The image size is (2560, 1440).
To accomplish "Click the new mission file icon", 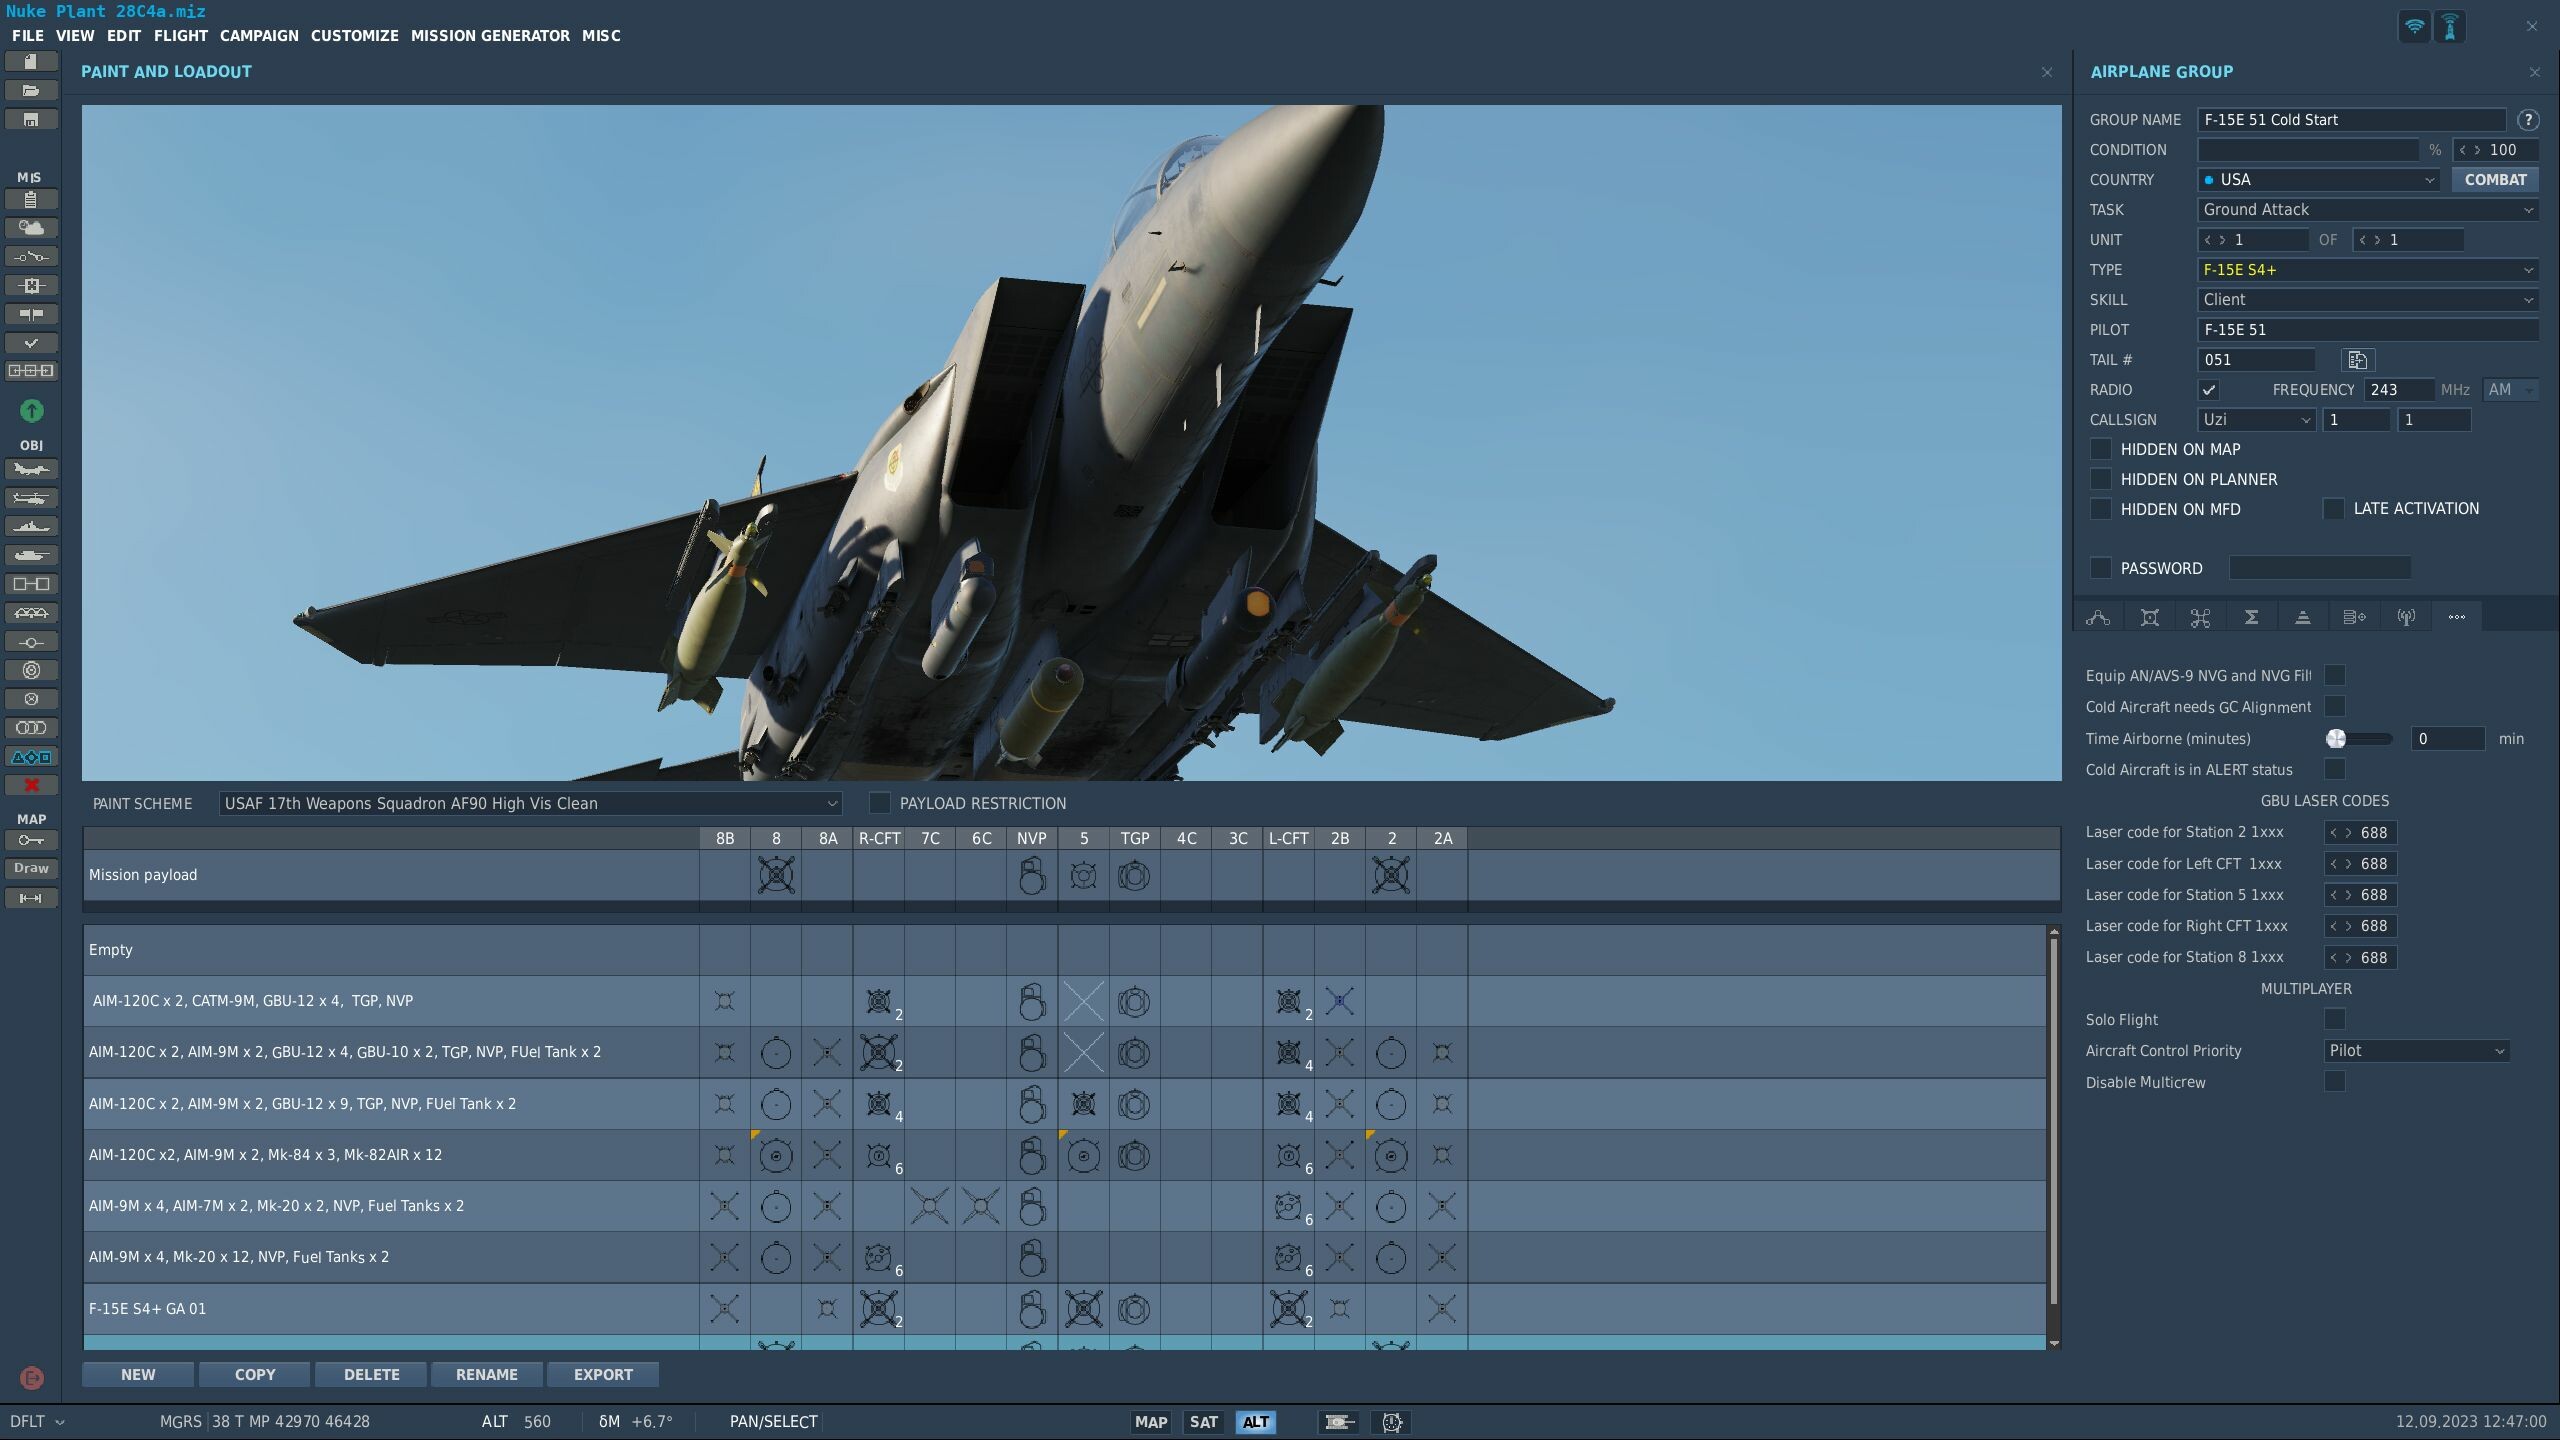I will tap(31, 62).
